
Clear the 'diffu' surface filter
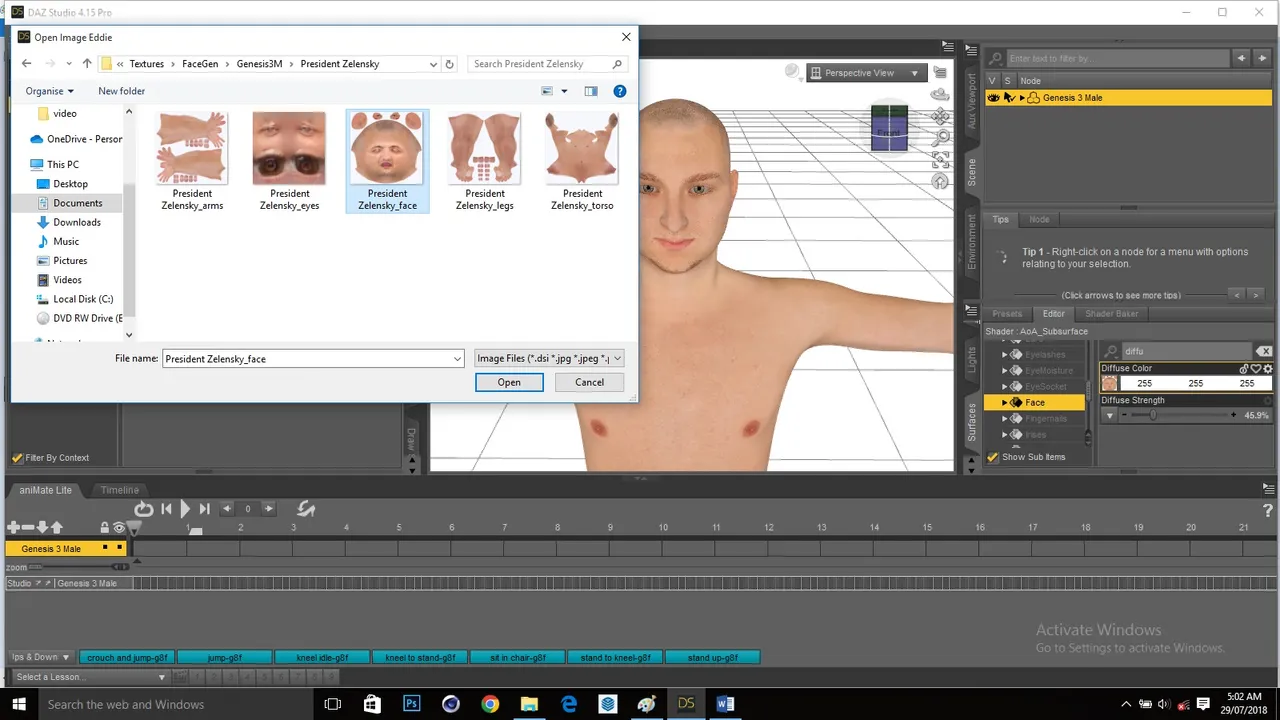1264,351
